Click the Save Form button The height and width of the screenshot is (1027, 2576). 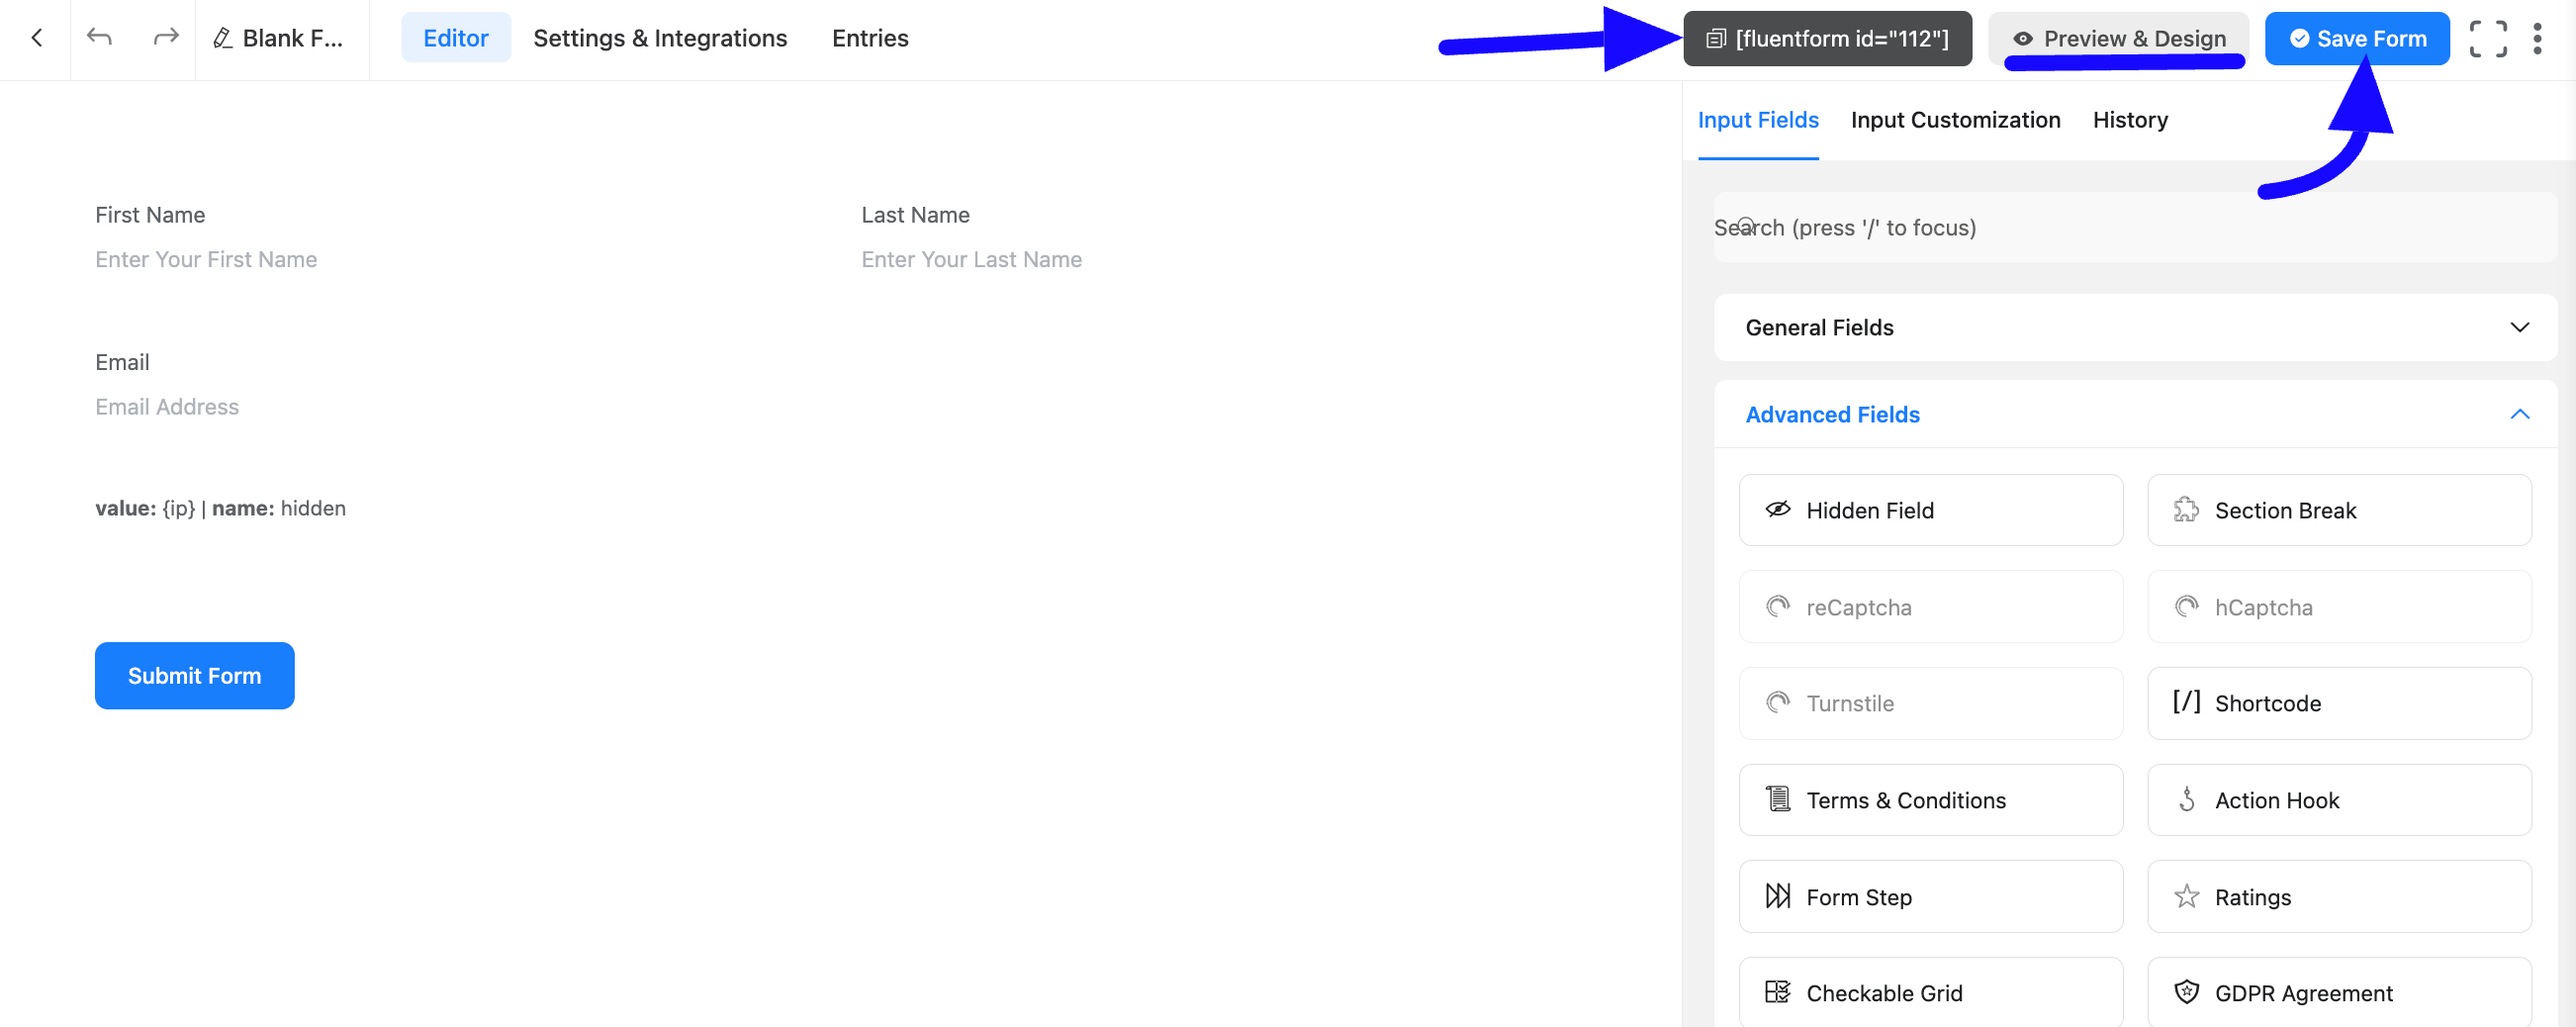[x=2356, y=39]
